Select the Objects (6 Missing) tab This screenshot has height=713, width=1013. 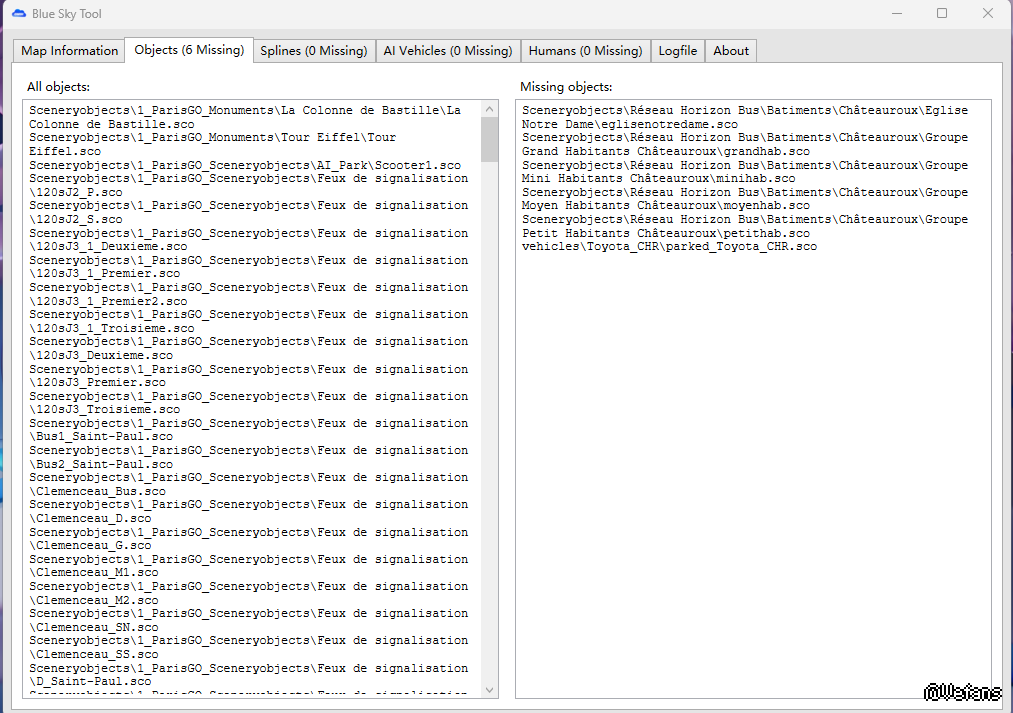(x=189, y=50)
